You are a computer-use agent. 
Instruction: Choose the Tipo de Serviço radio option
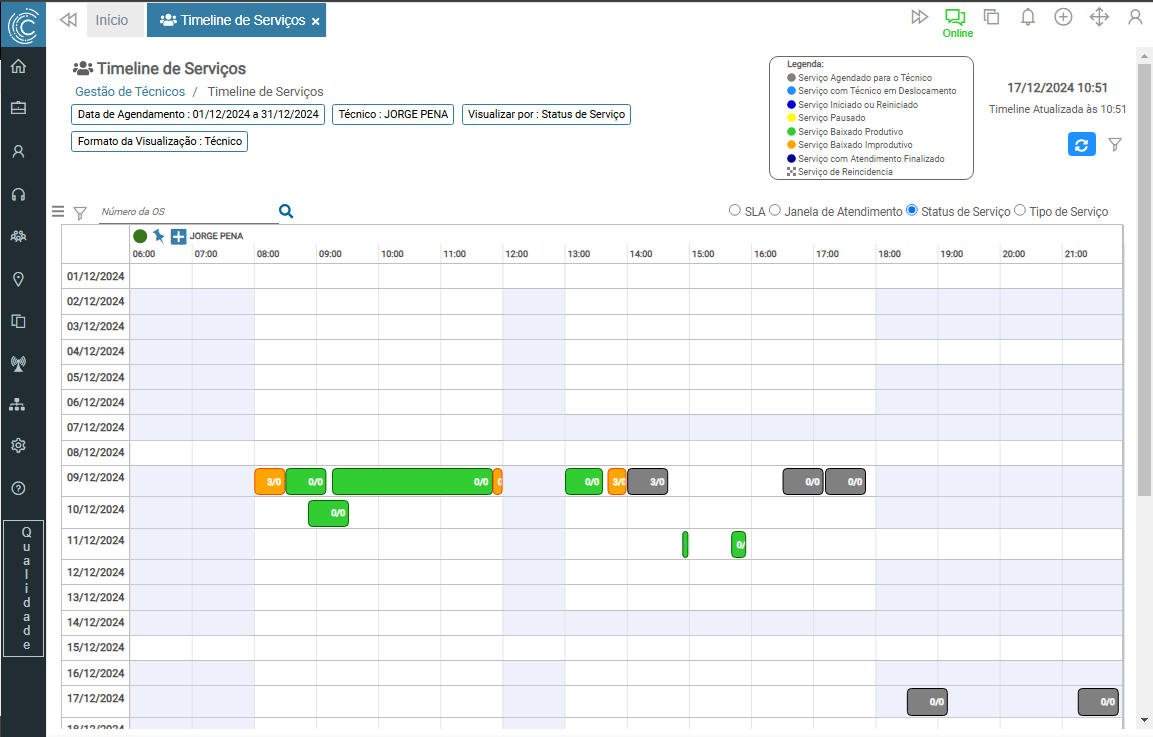[1020, 211]
